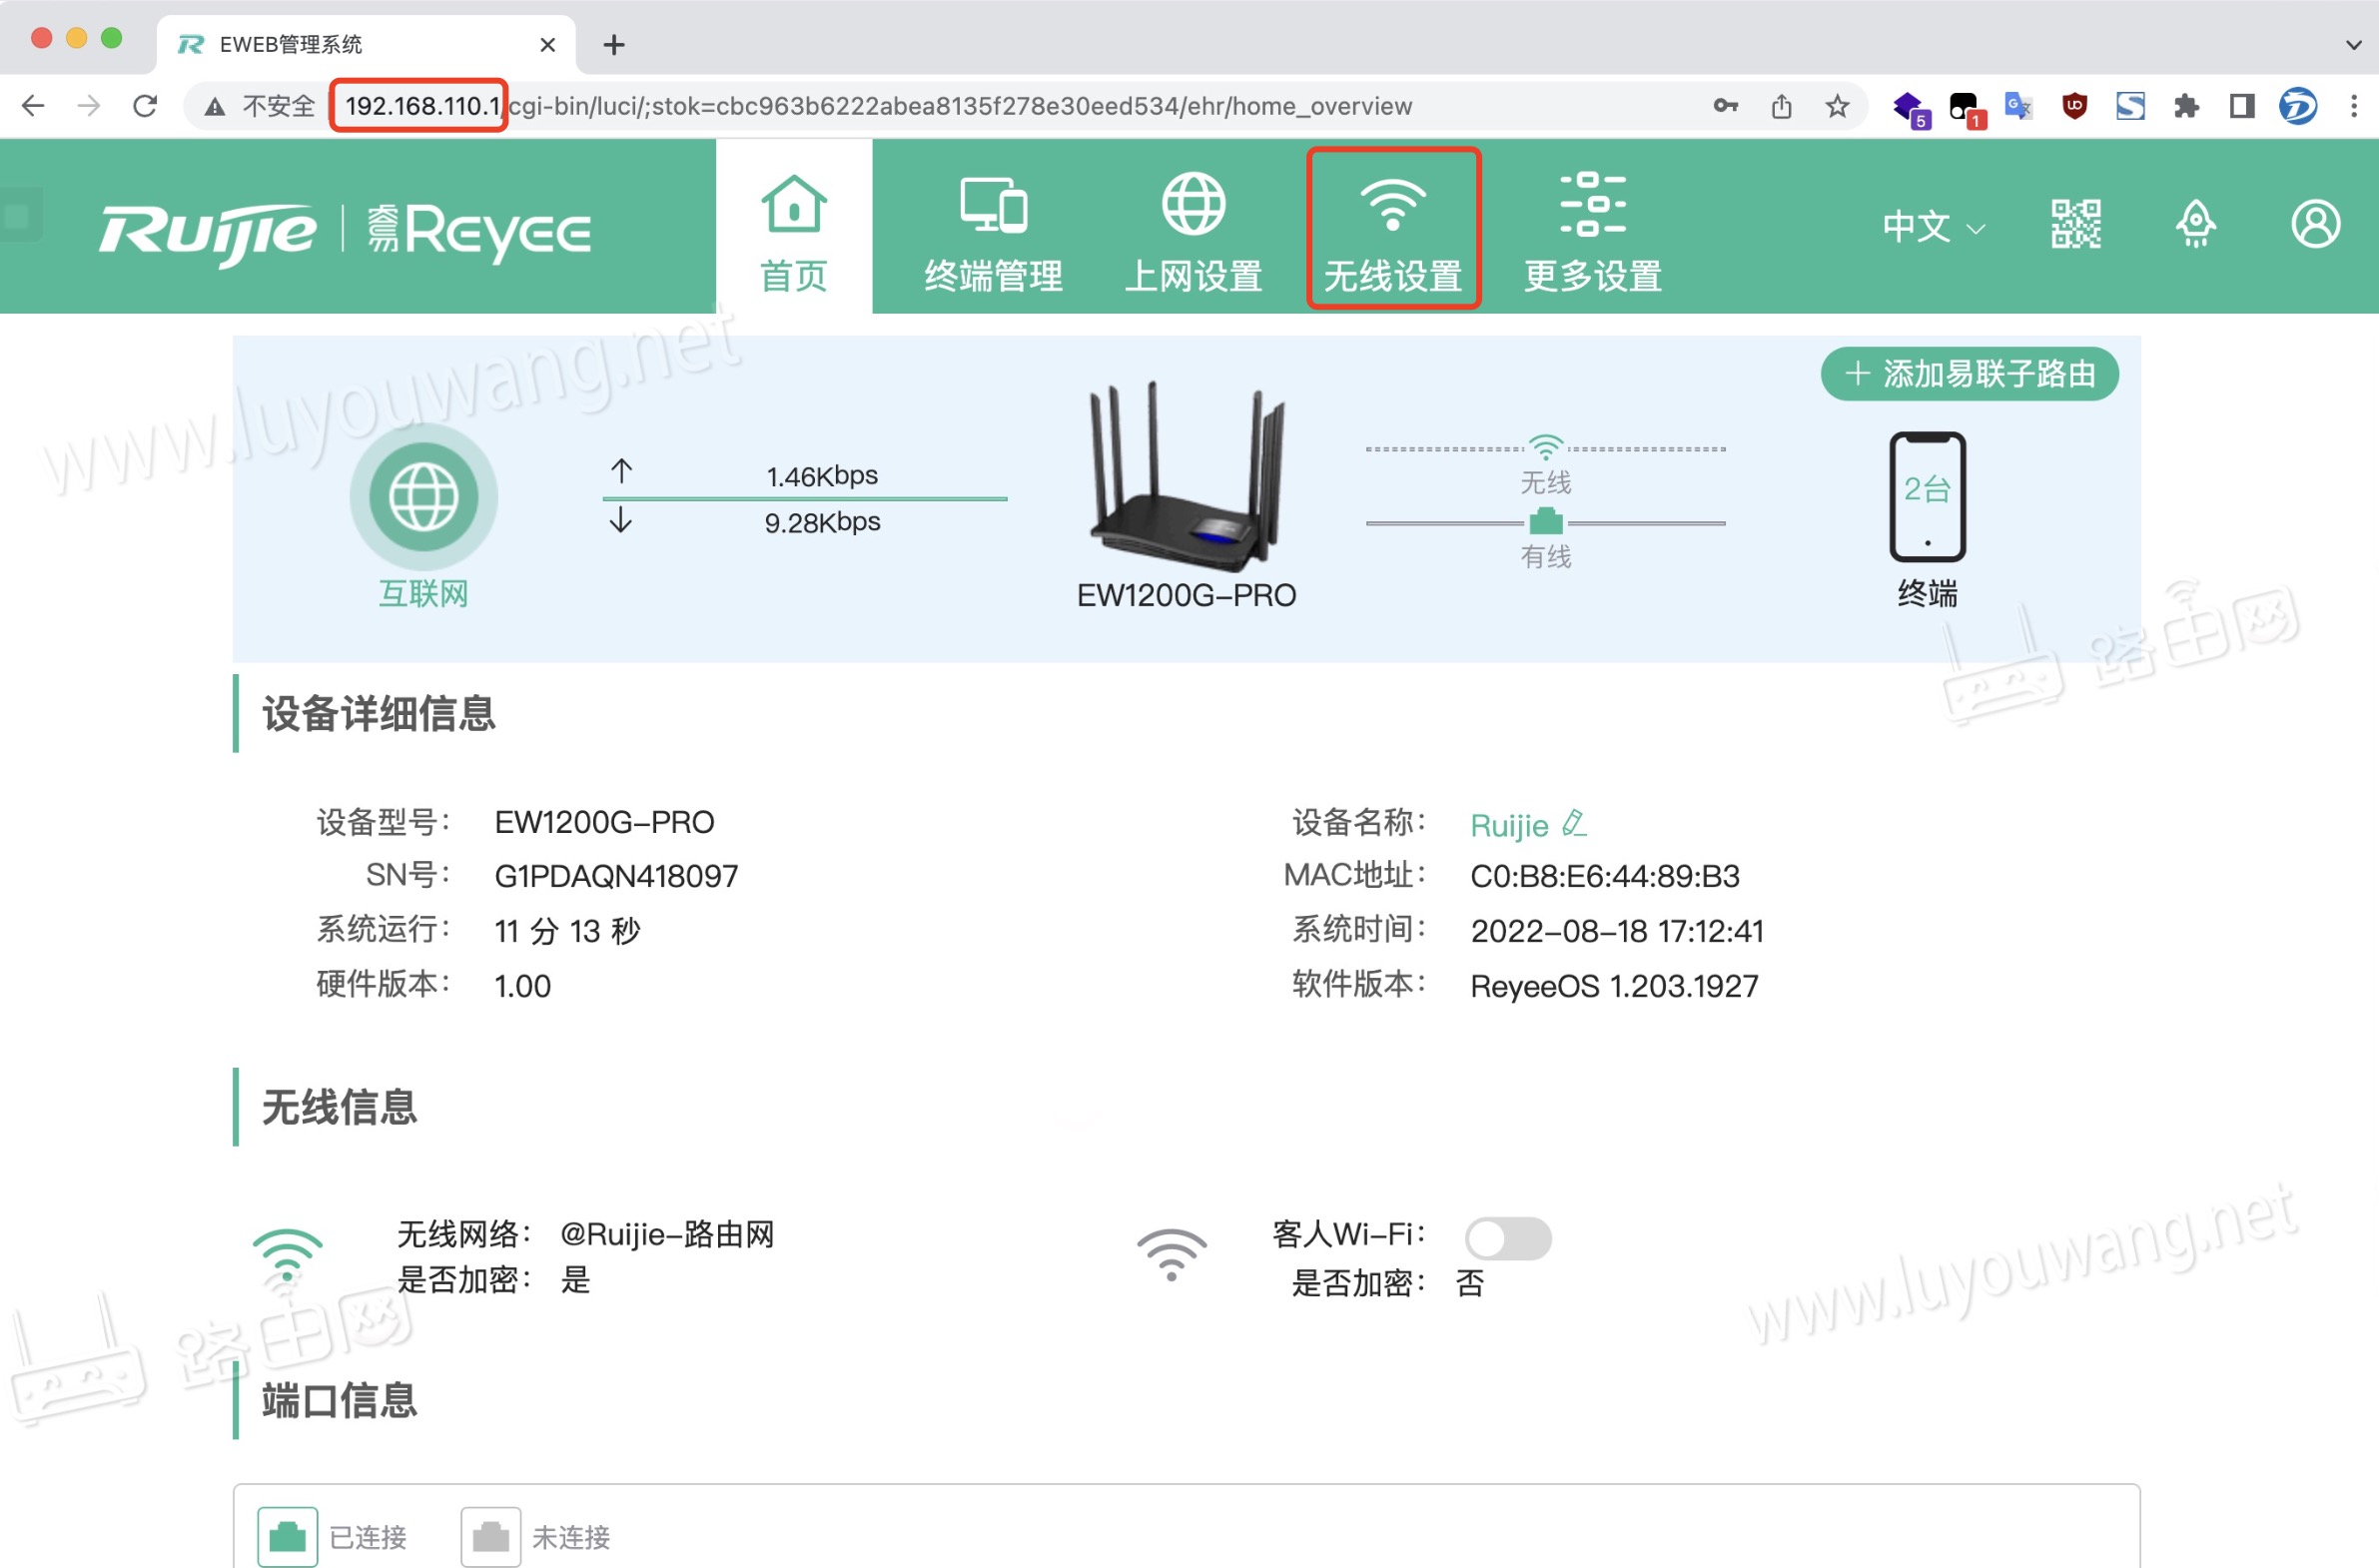Open the uBlock Origin extension icon
2379x1568 pixels.
2074,106
